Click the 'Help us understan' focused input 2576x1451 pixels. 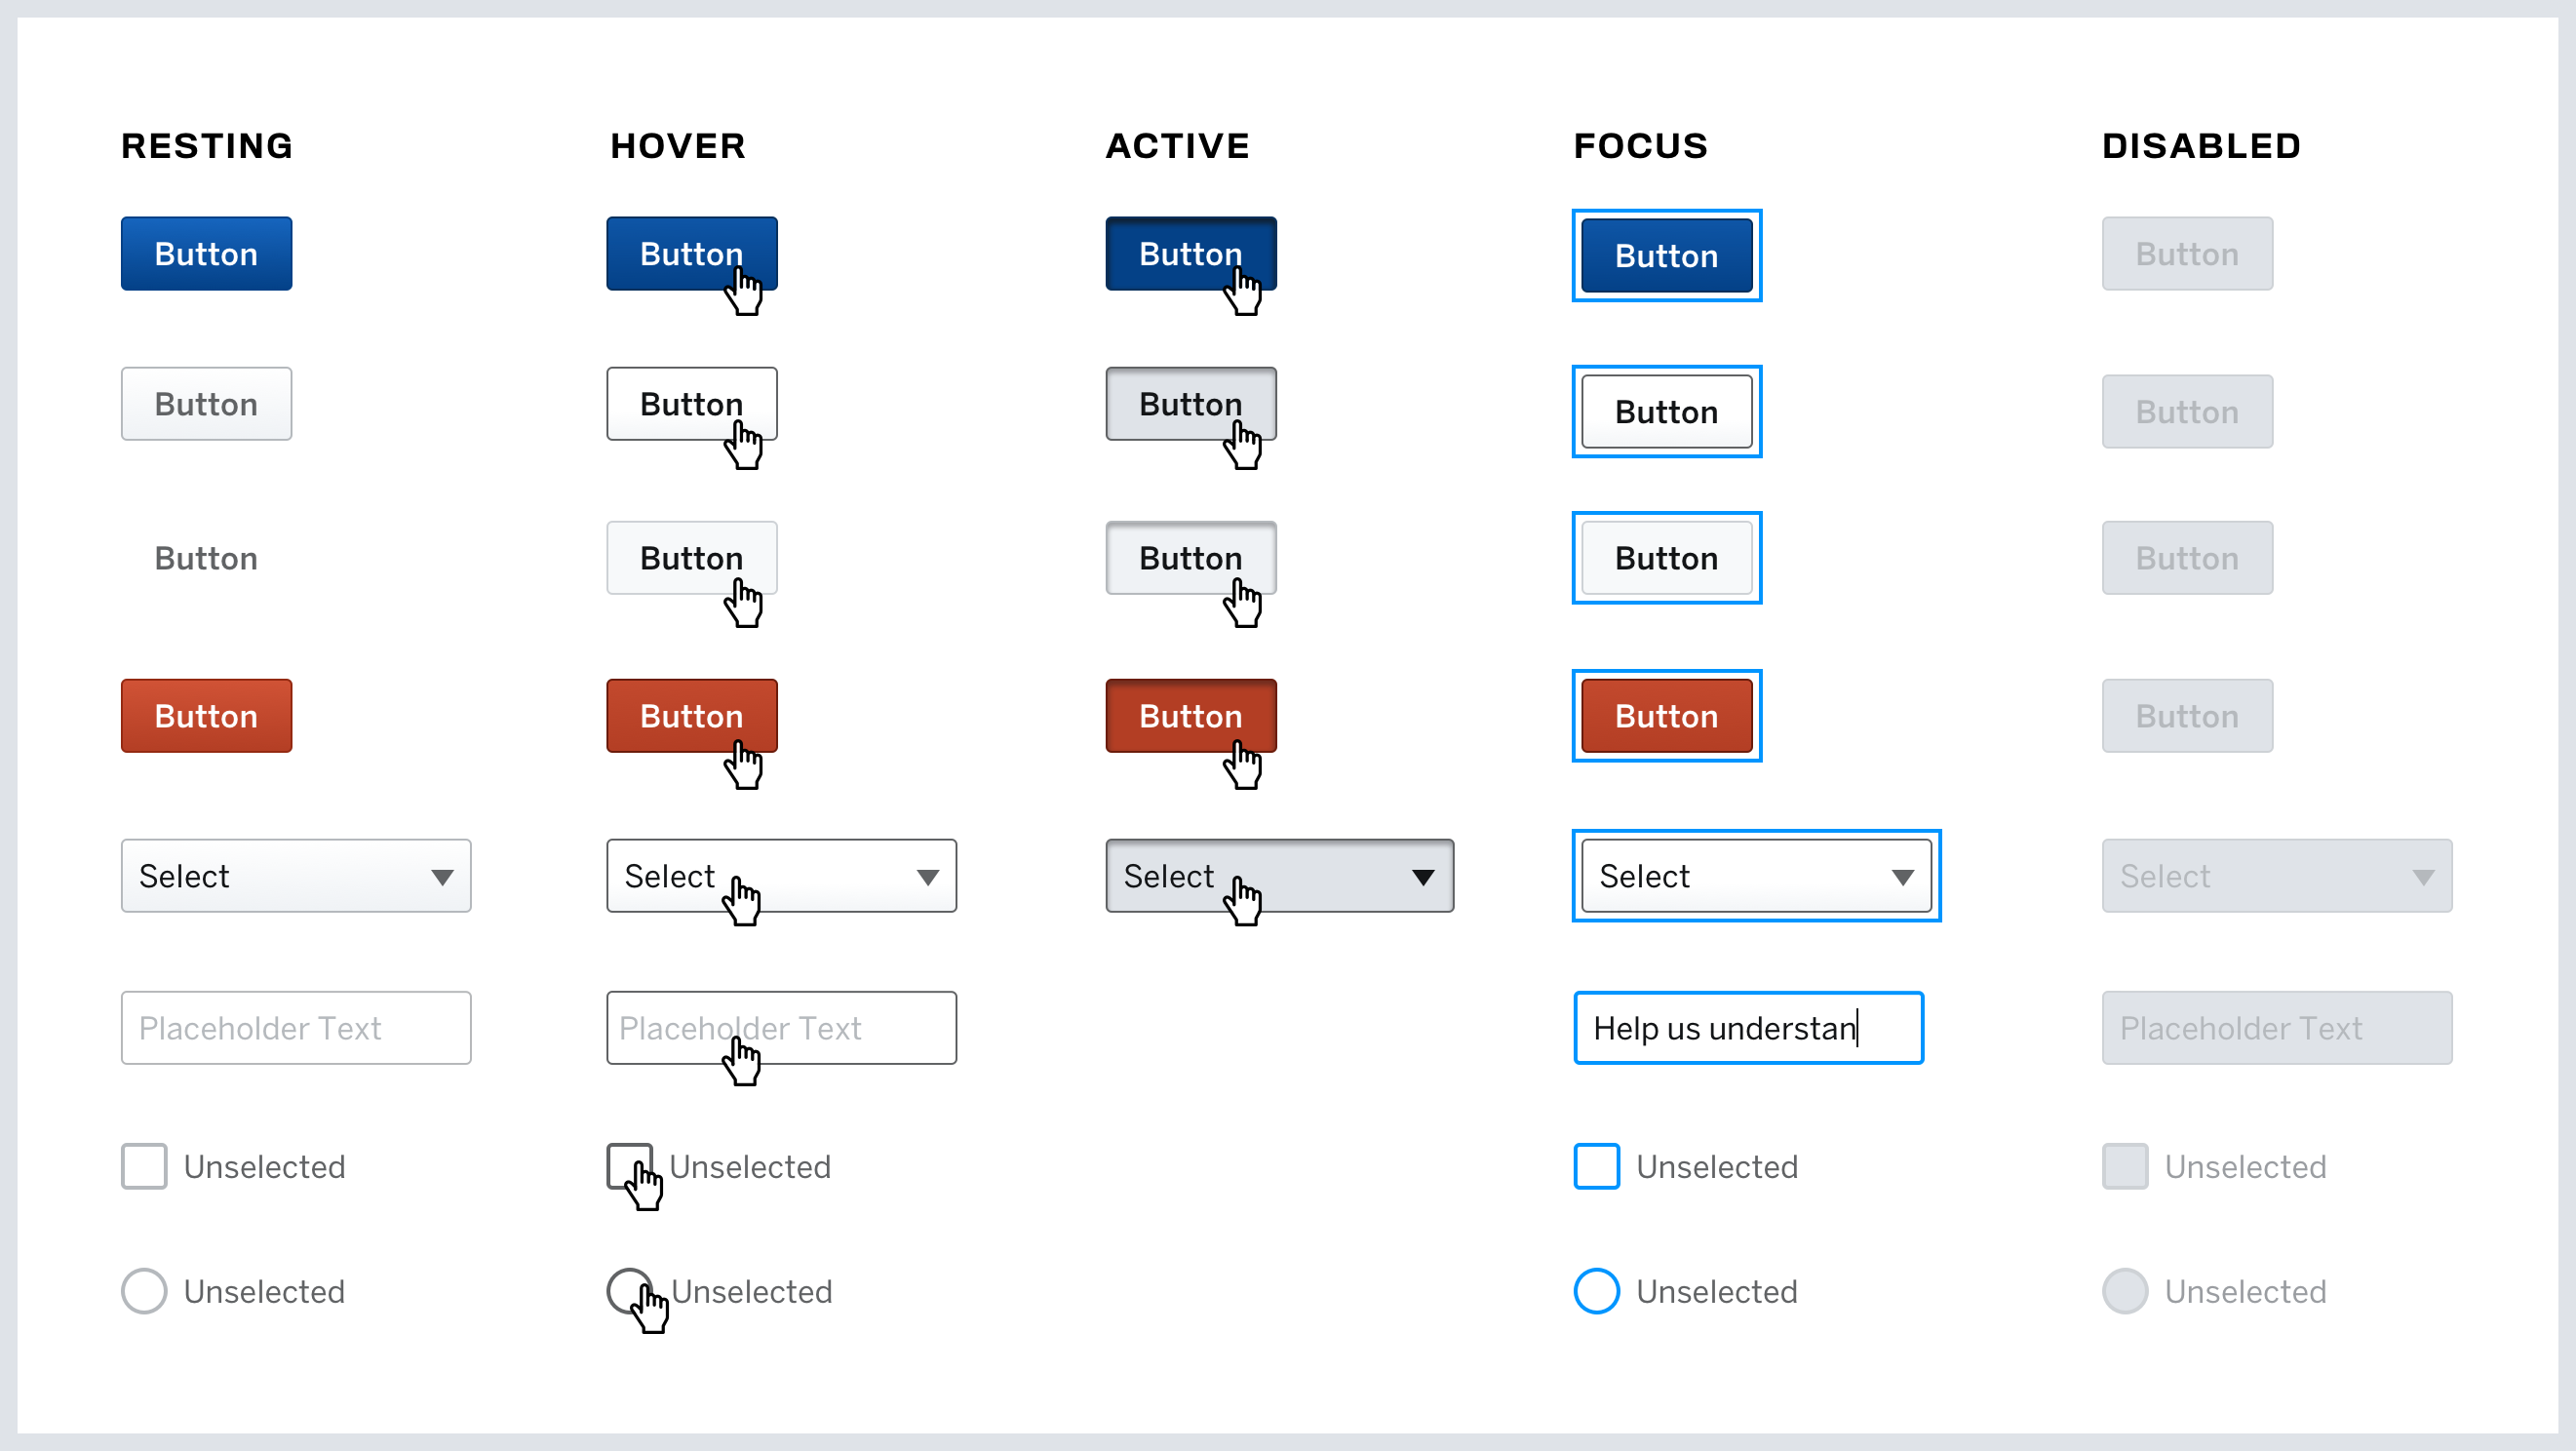point(1748,1028)
